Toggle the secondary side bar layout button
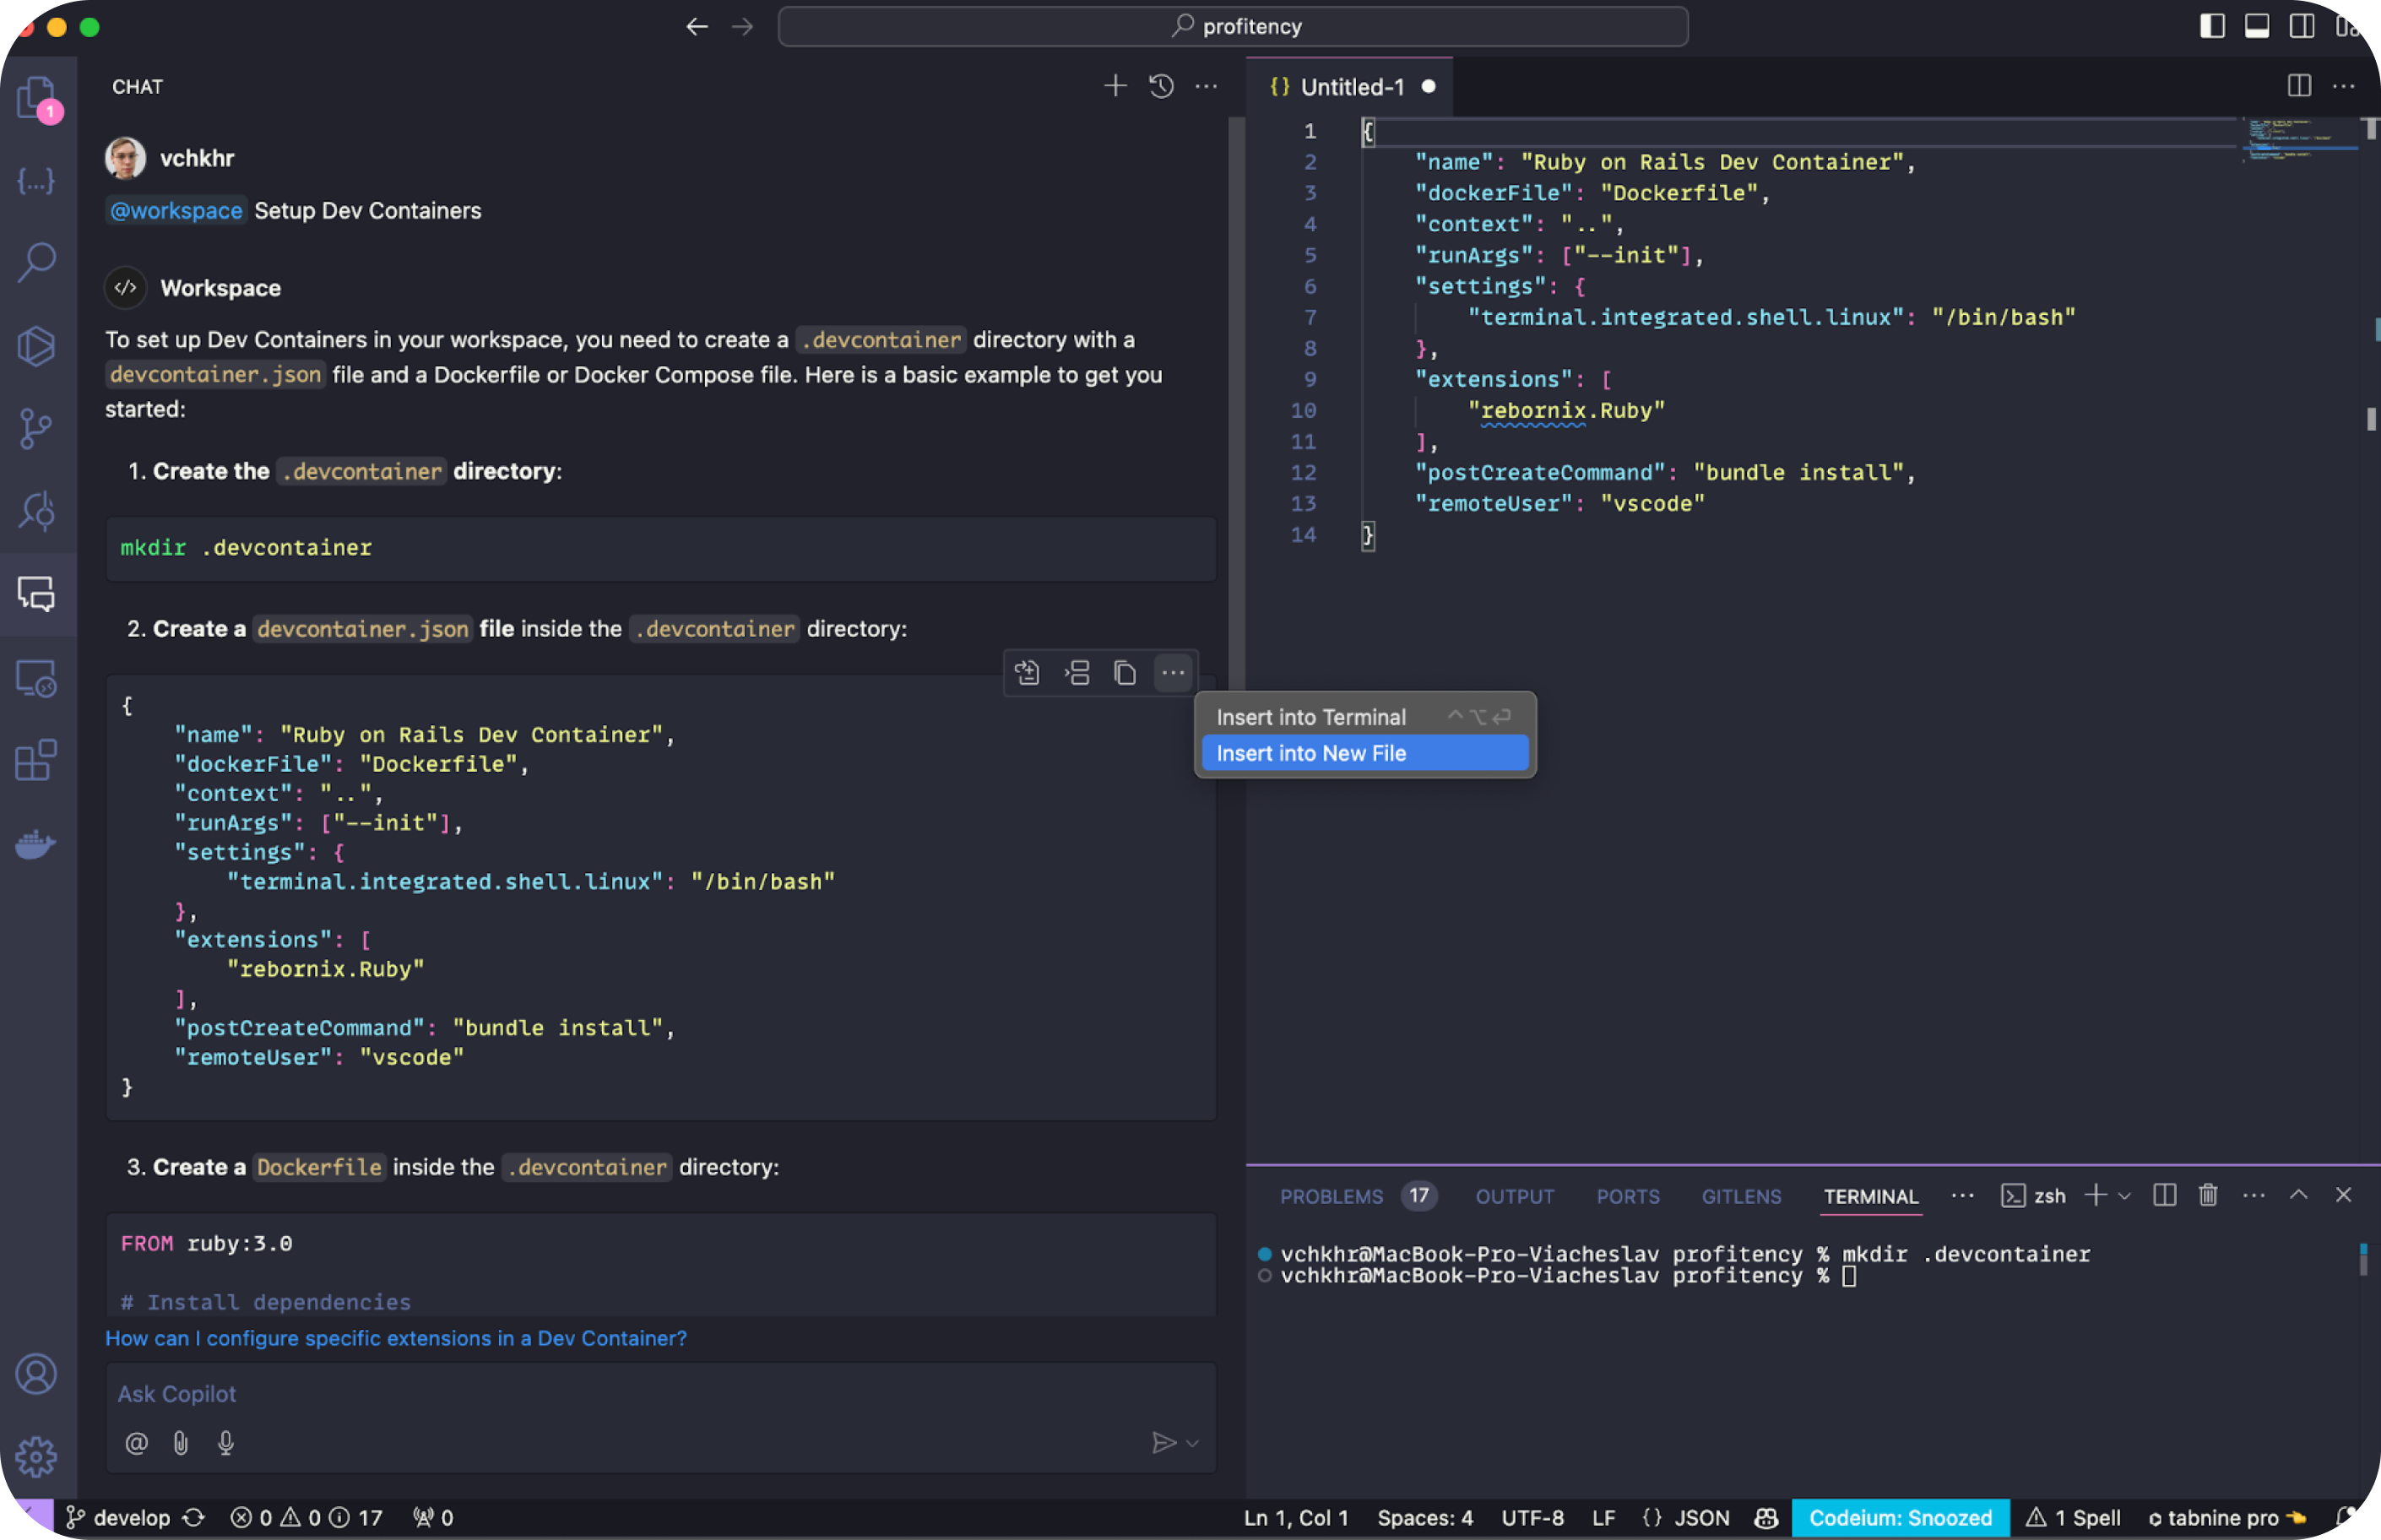The image size is (2381, 1540). click(x=2301, y=26)
